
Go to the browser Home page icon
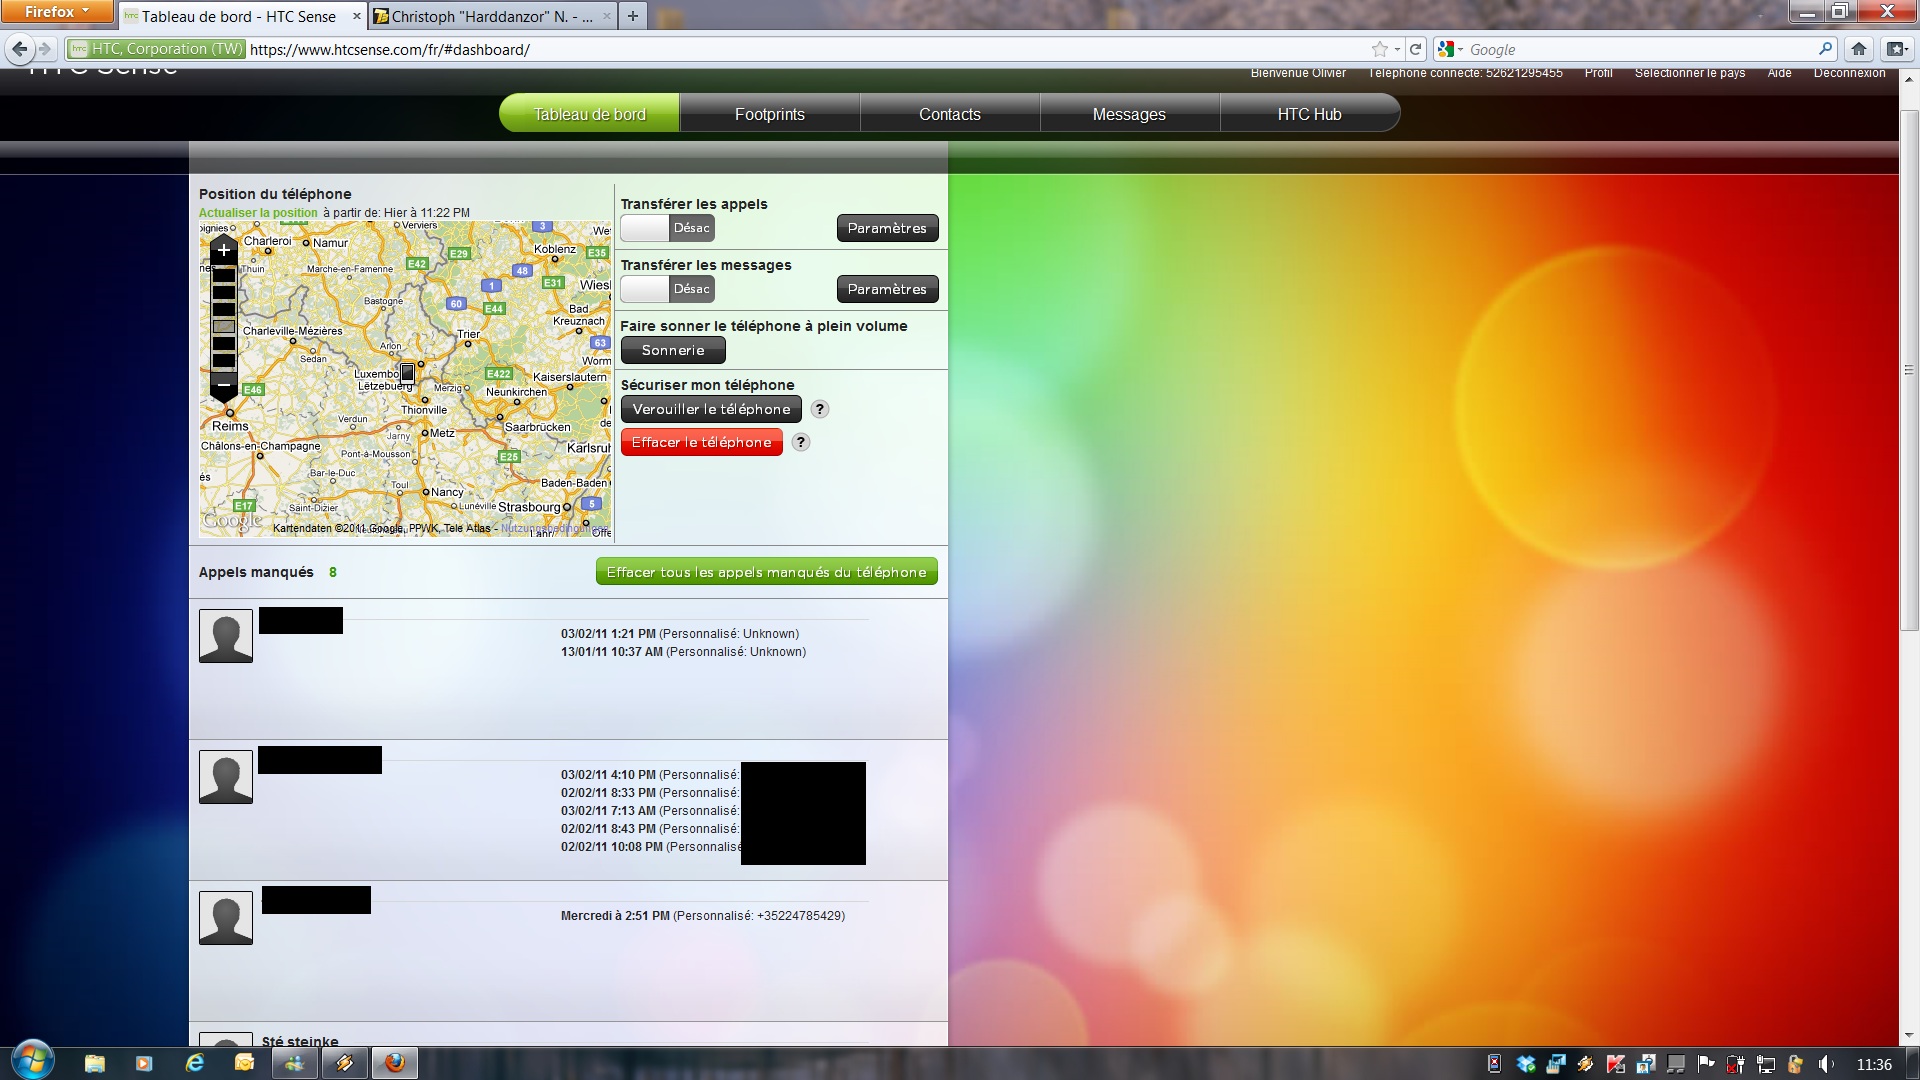(x=1859, y=49)
